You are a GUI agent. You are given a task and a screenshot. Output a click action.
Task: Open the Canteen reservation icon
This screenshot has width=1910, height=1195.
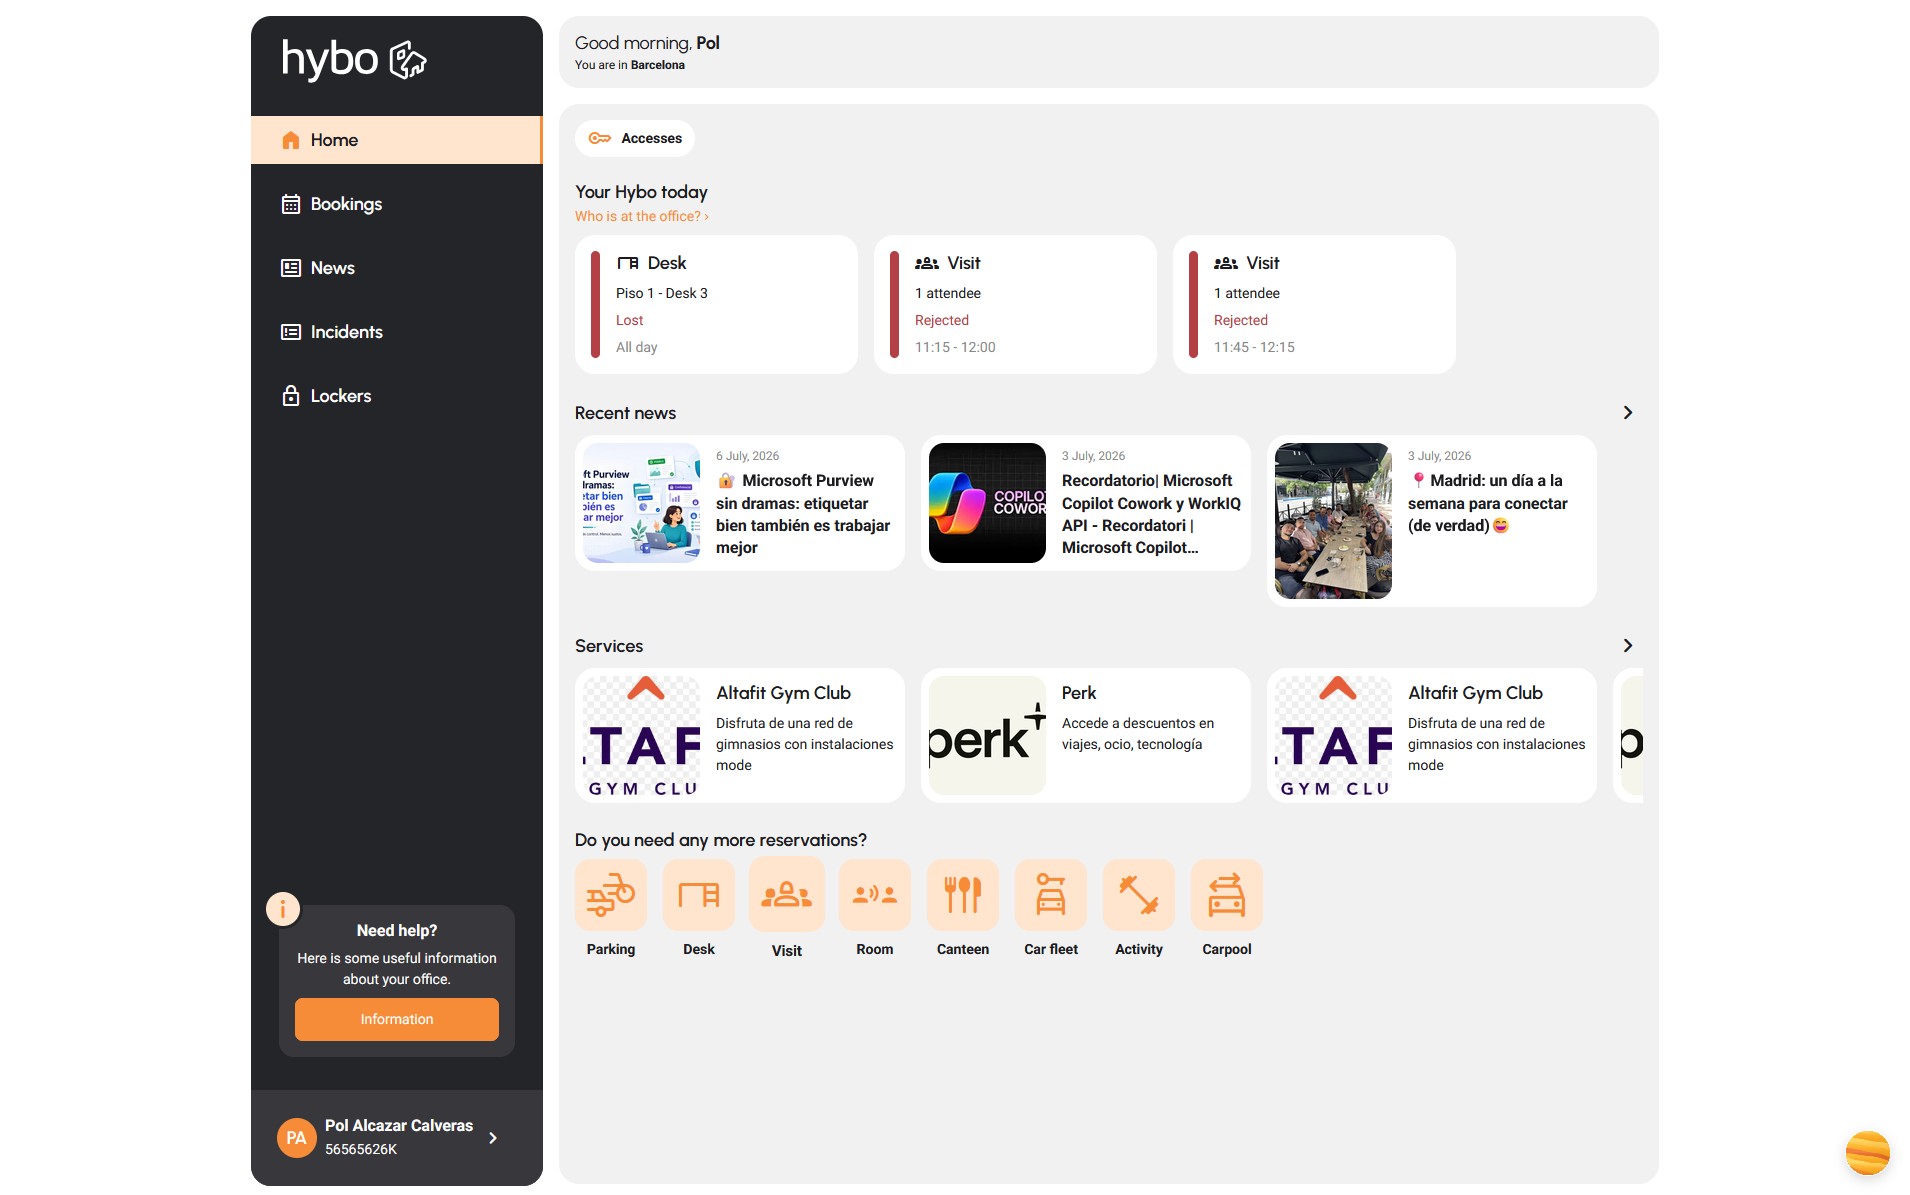click(962, 895)
